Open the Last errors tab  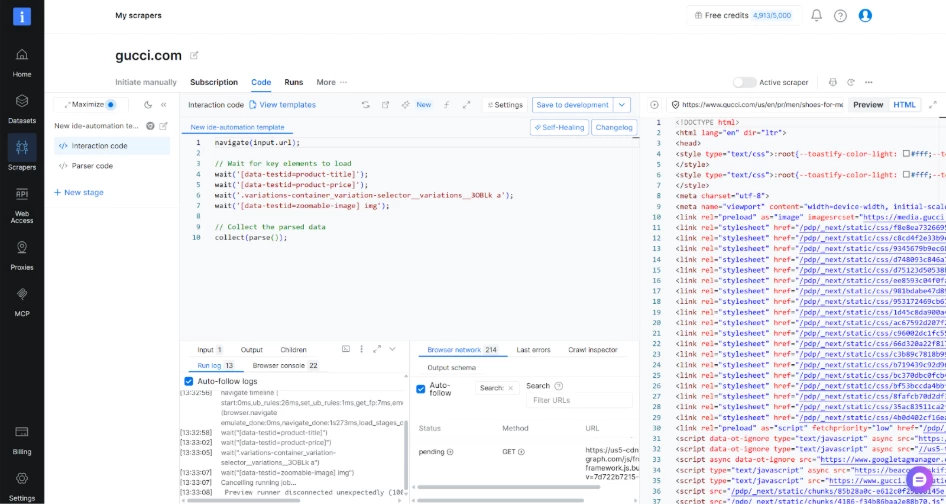click(x=533, y=349)
